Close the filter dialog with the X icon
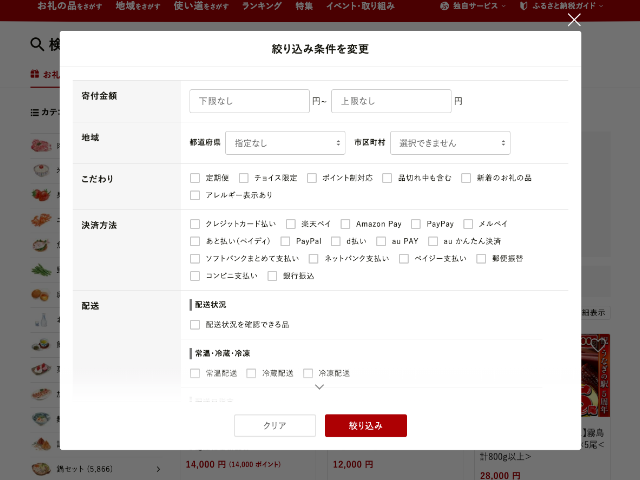This screenshot has height=480, width=640. tap(574, 20)
